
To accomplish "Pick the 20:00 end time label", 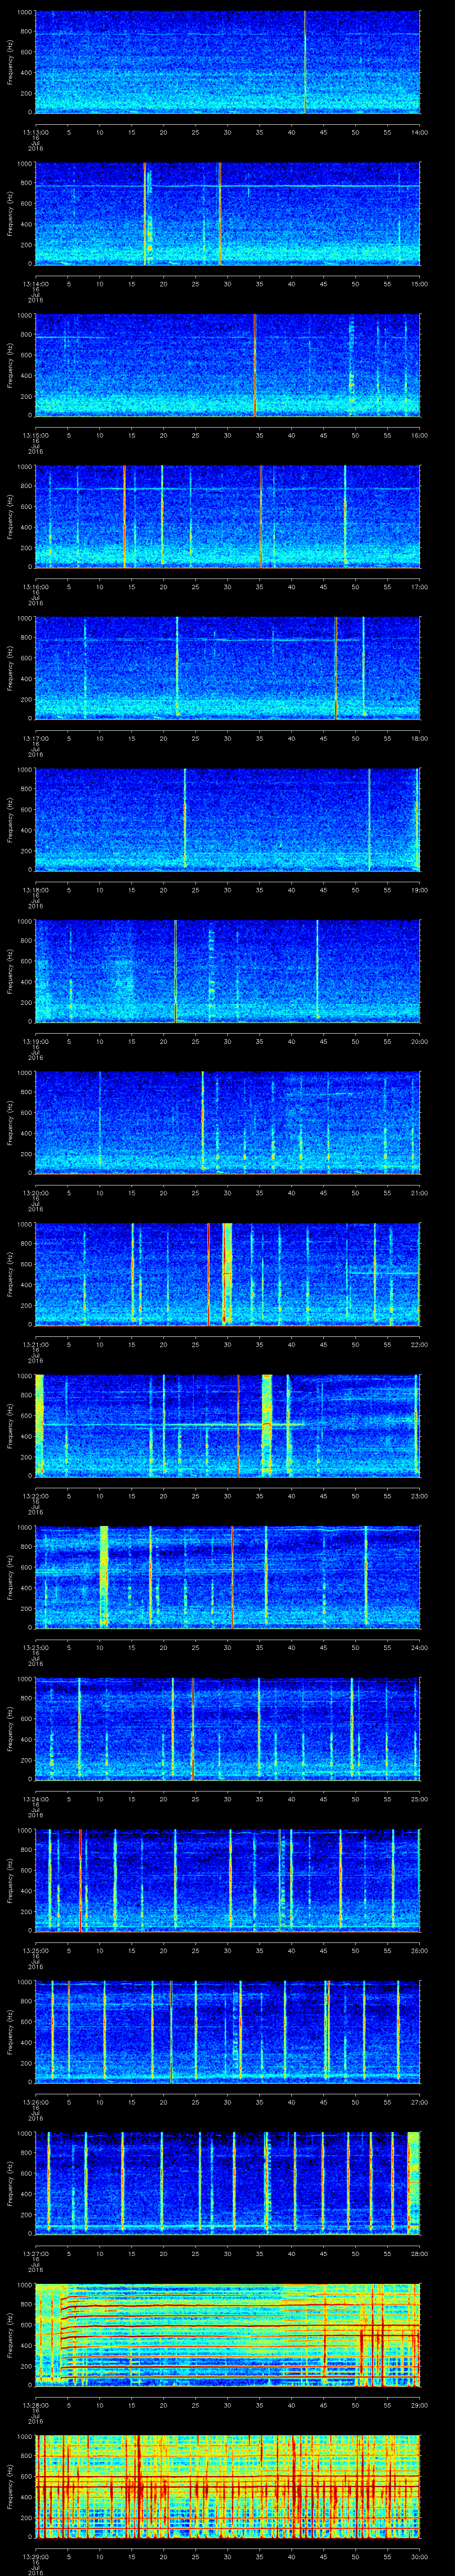I will tap(419, 1041).
